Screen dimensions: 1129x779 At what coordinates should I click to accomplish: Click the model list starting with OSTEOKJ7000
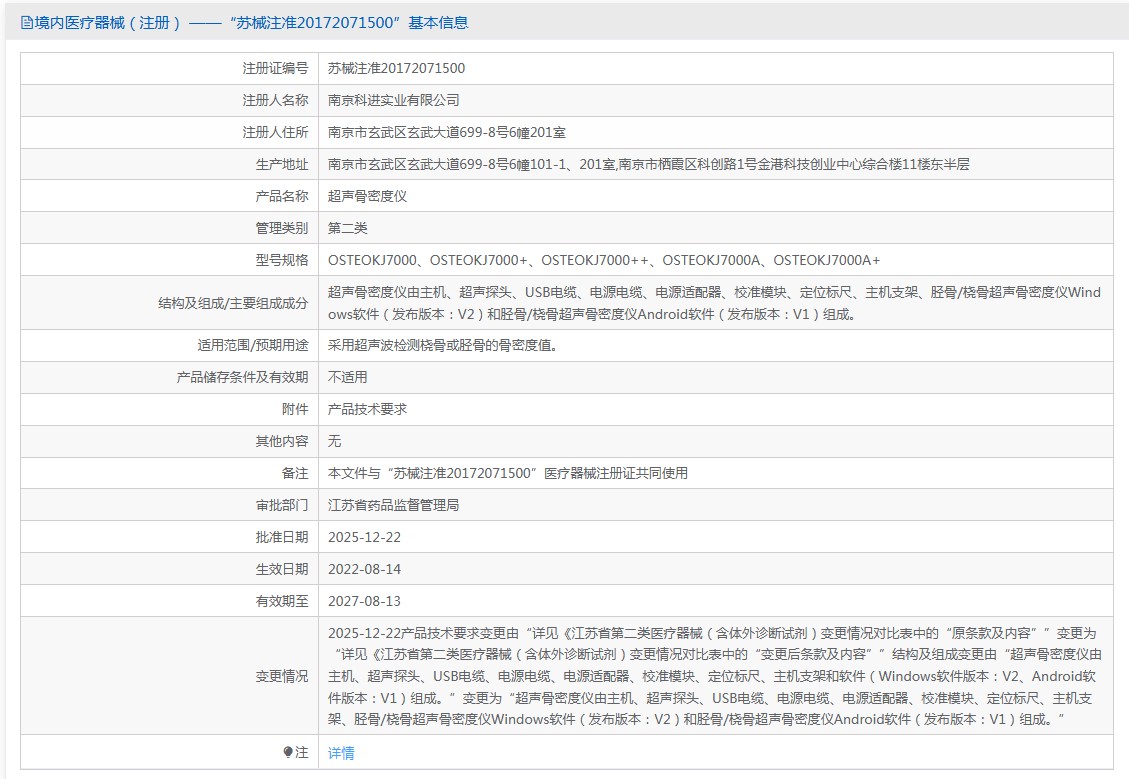[x=603, y=261]
